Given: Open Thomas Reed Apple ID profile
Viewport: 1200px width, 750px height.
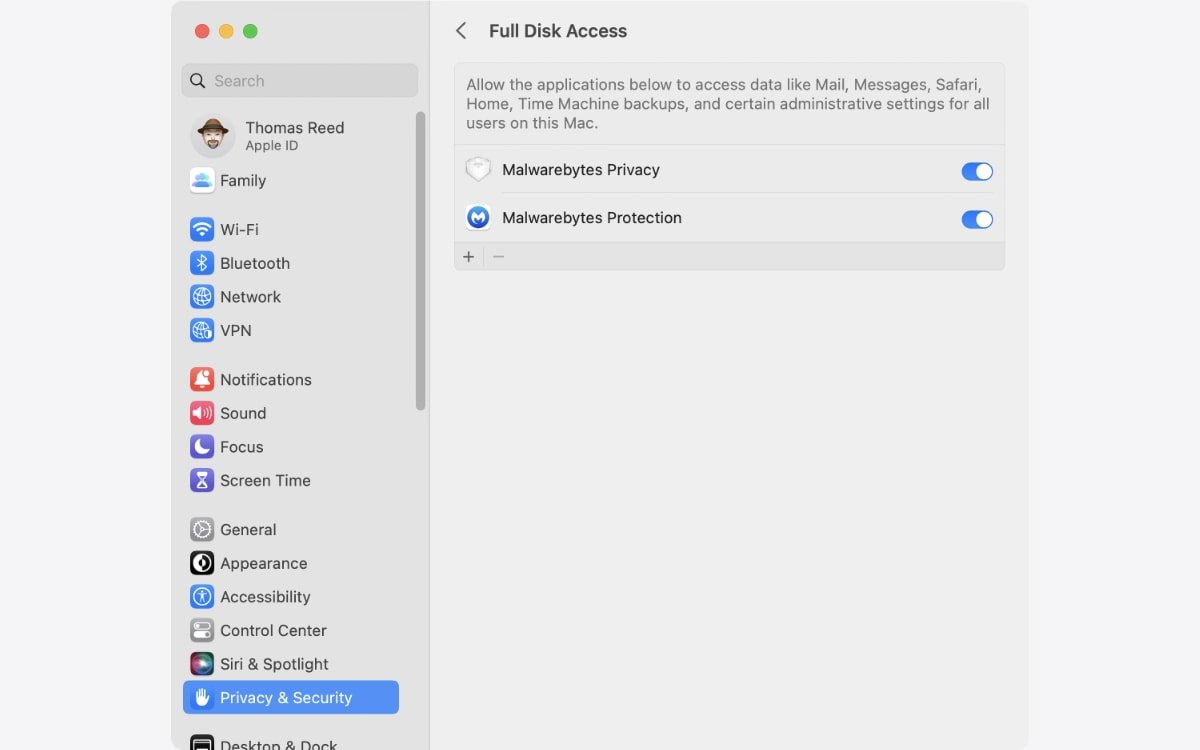Looking at the screenshot, I should [x=294, y=136].
